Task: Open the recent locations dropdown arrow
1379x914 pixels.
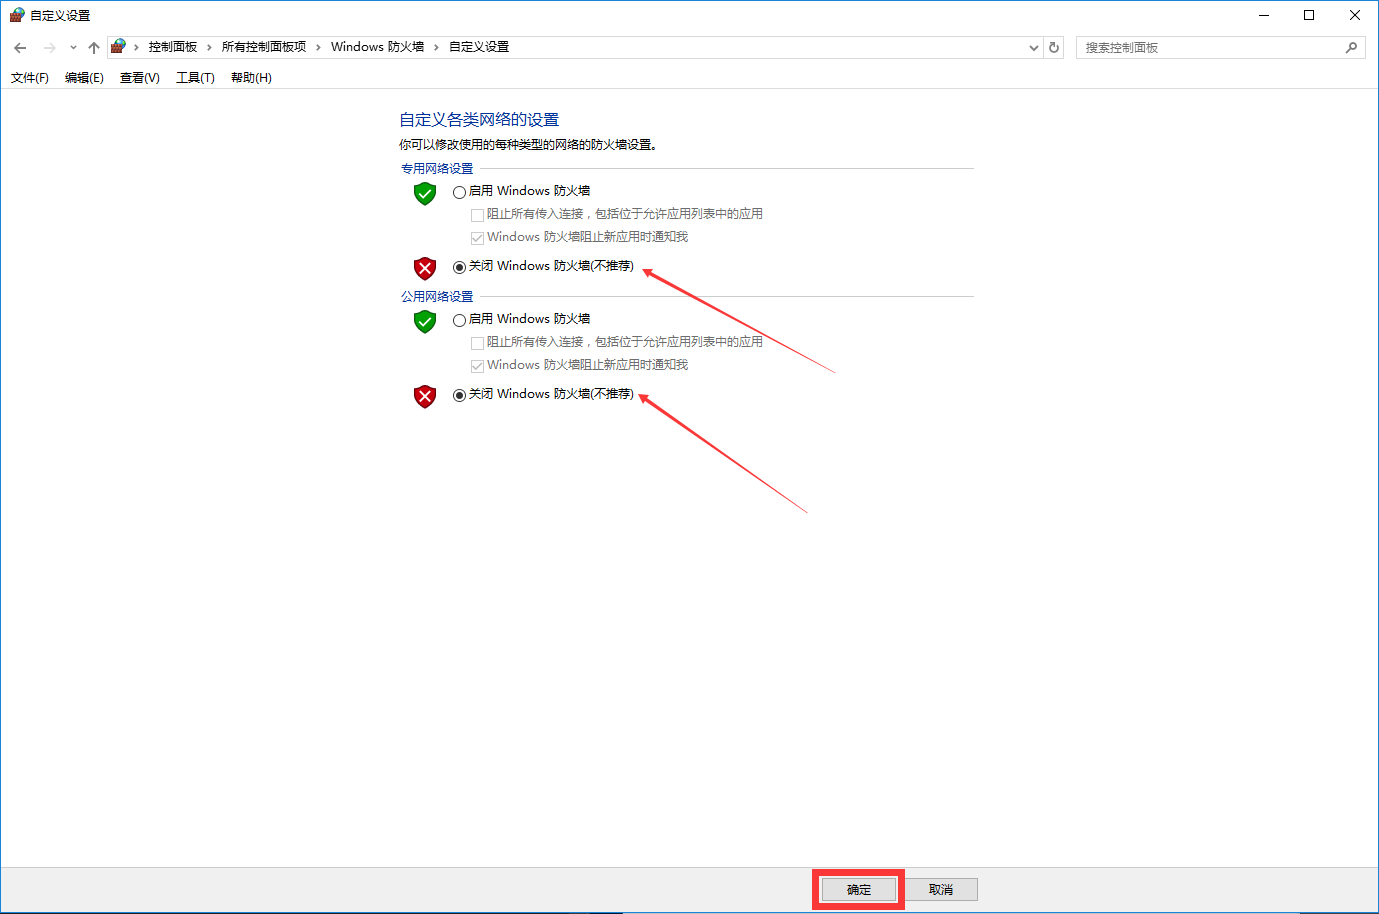Action: (73, 47)
